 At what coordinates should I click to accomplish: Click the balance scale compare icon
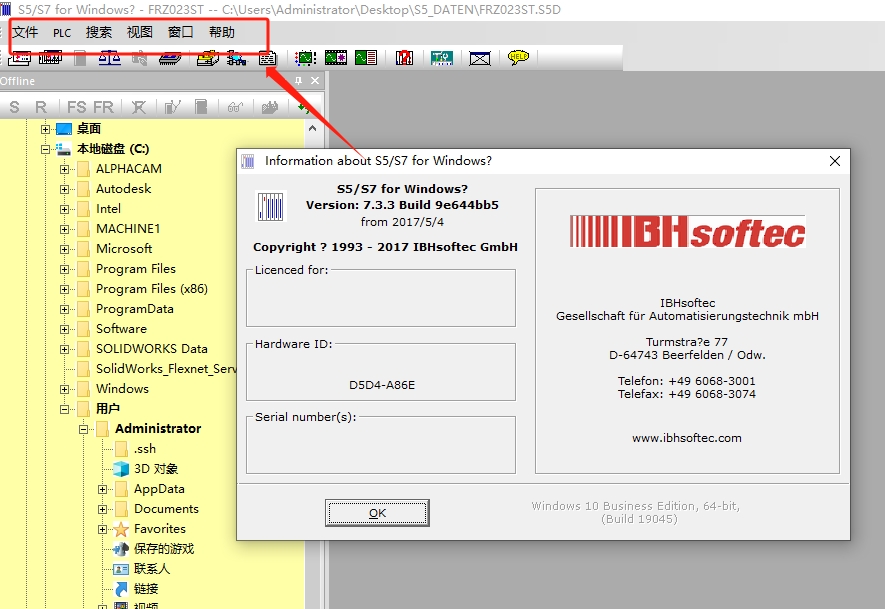[109, 58]
